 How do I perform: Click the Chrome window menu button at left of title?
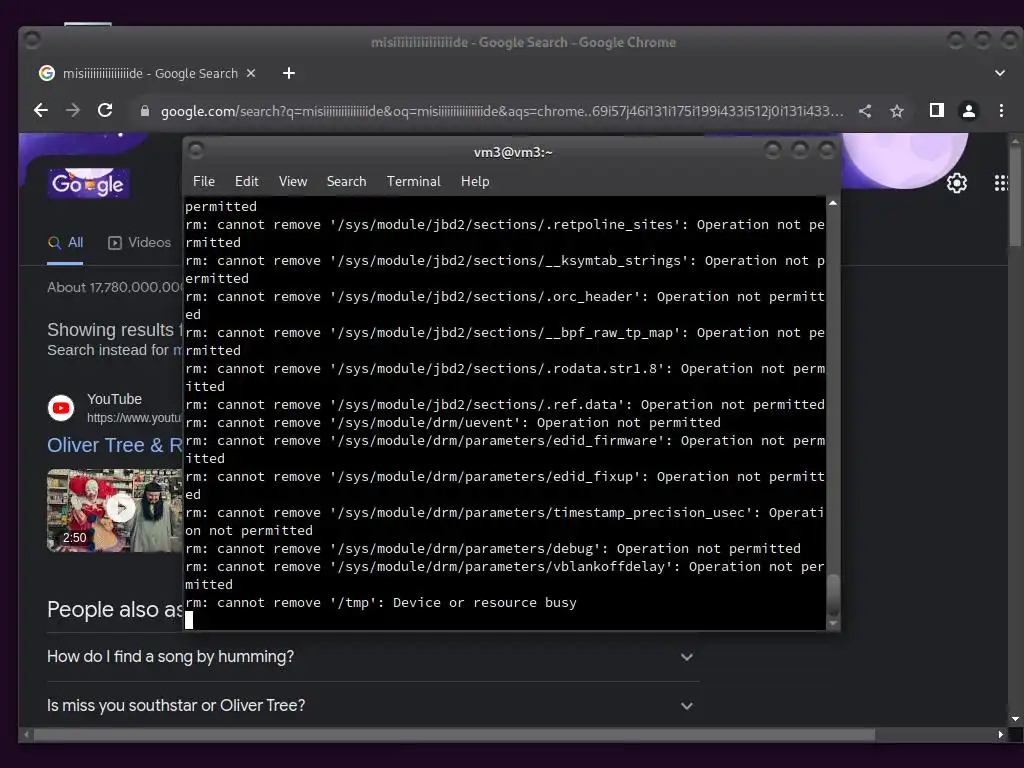32,40
